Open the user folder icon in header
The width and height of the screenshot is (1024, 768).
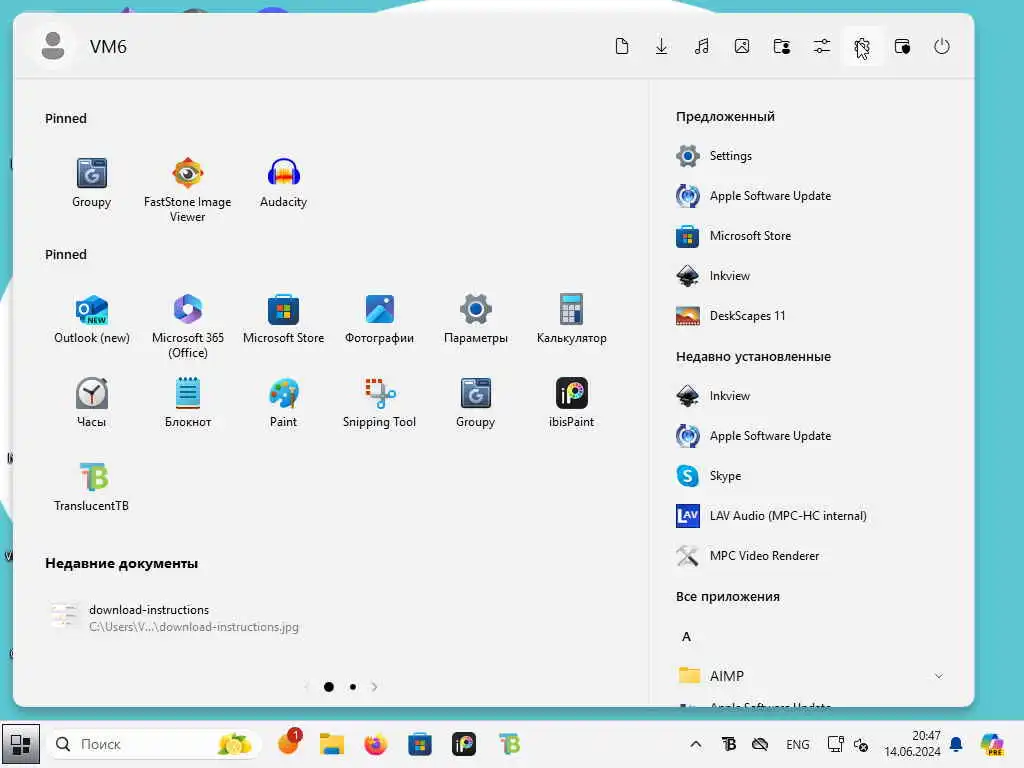tap(782, 46)
